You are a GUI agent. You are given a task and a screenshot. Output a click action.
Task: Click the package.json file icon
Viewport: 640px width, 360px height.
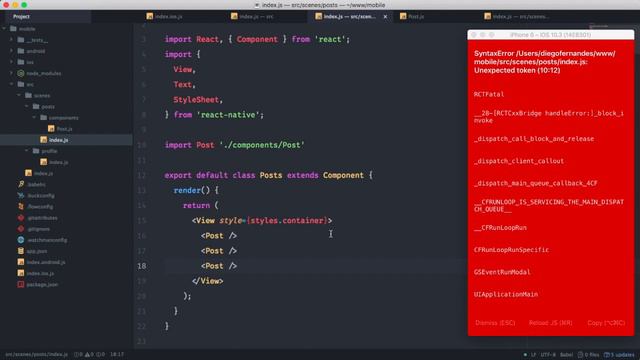[21, 284]
